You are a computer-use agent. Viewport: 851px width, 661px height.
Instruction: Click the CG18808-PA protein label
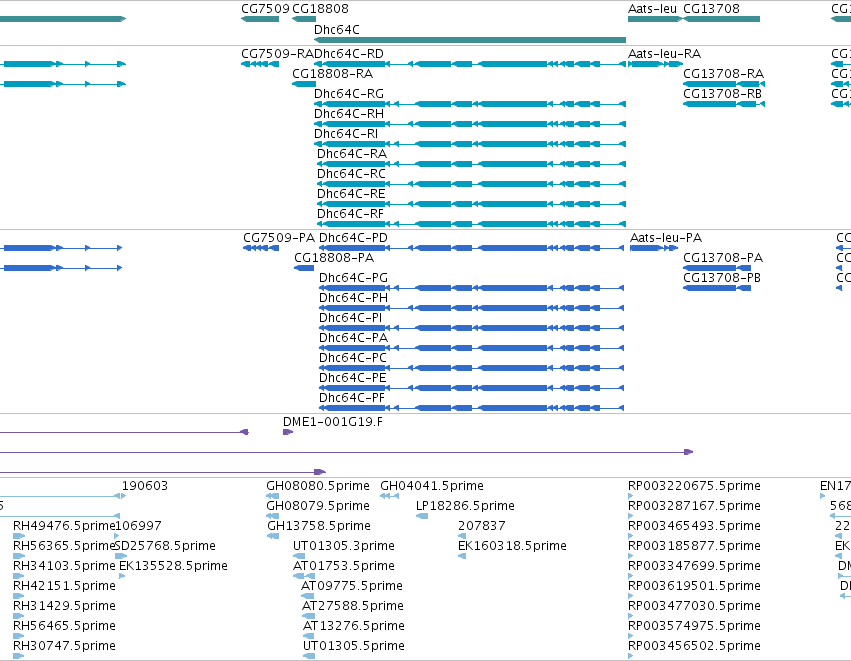pyautogui.click(x=334, y=258)
